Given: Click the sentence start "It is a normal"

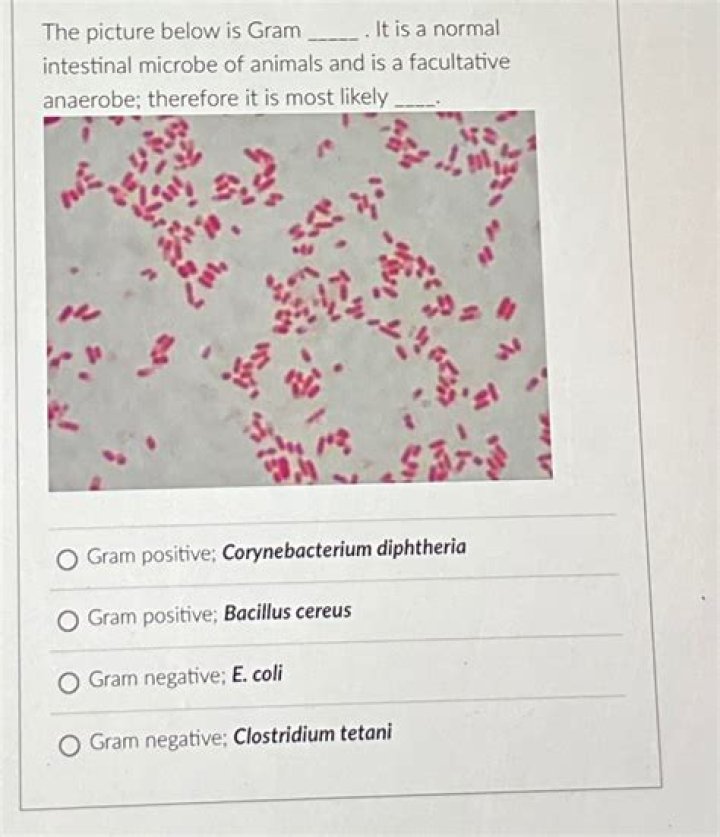Looking at the screenshot, I should point(438,29).
